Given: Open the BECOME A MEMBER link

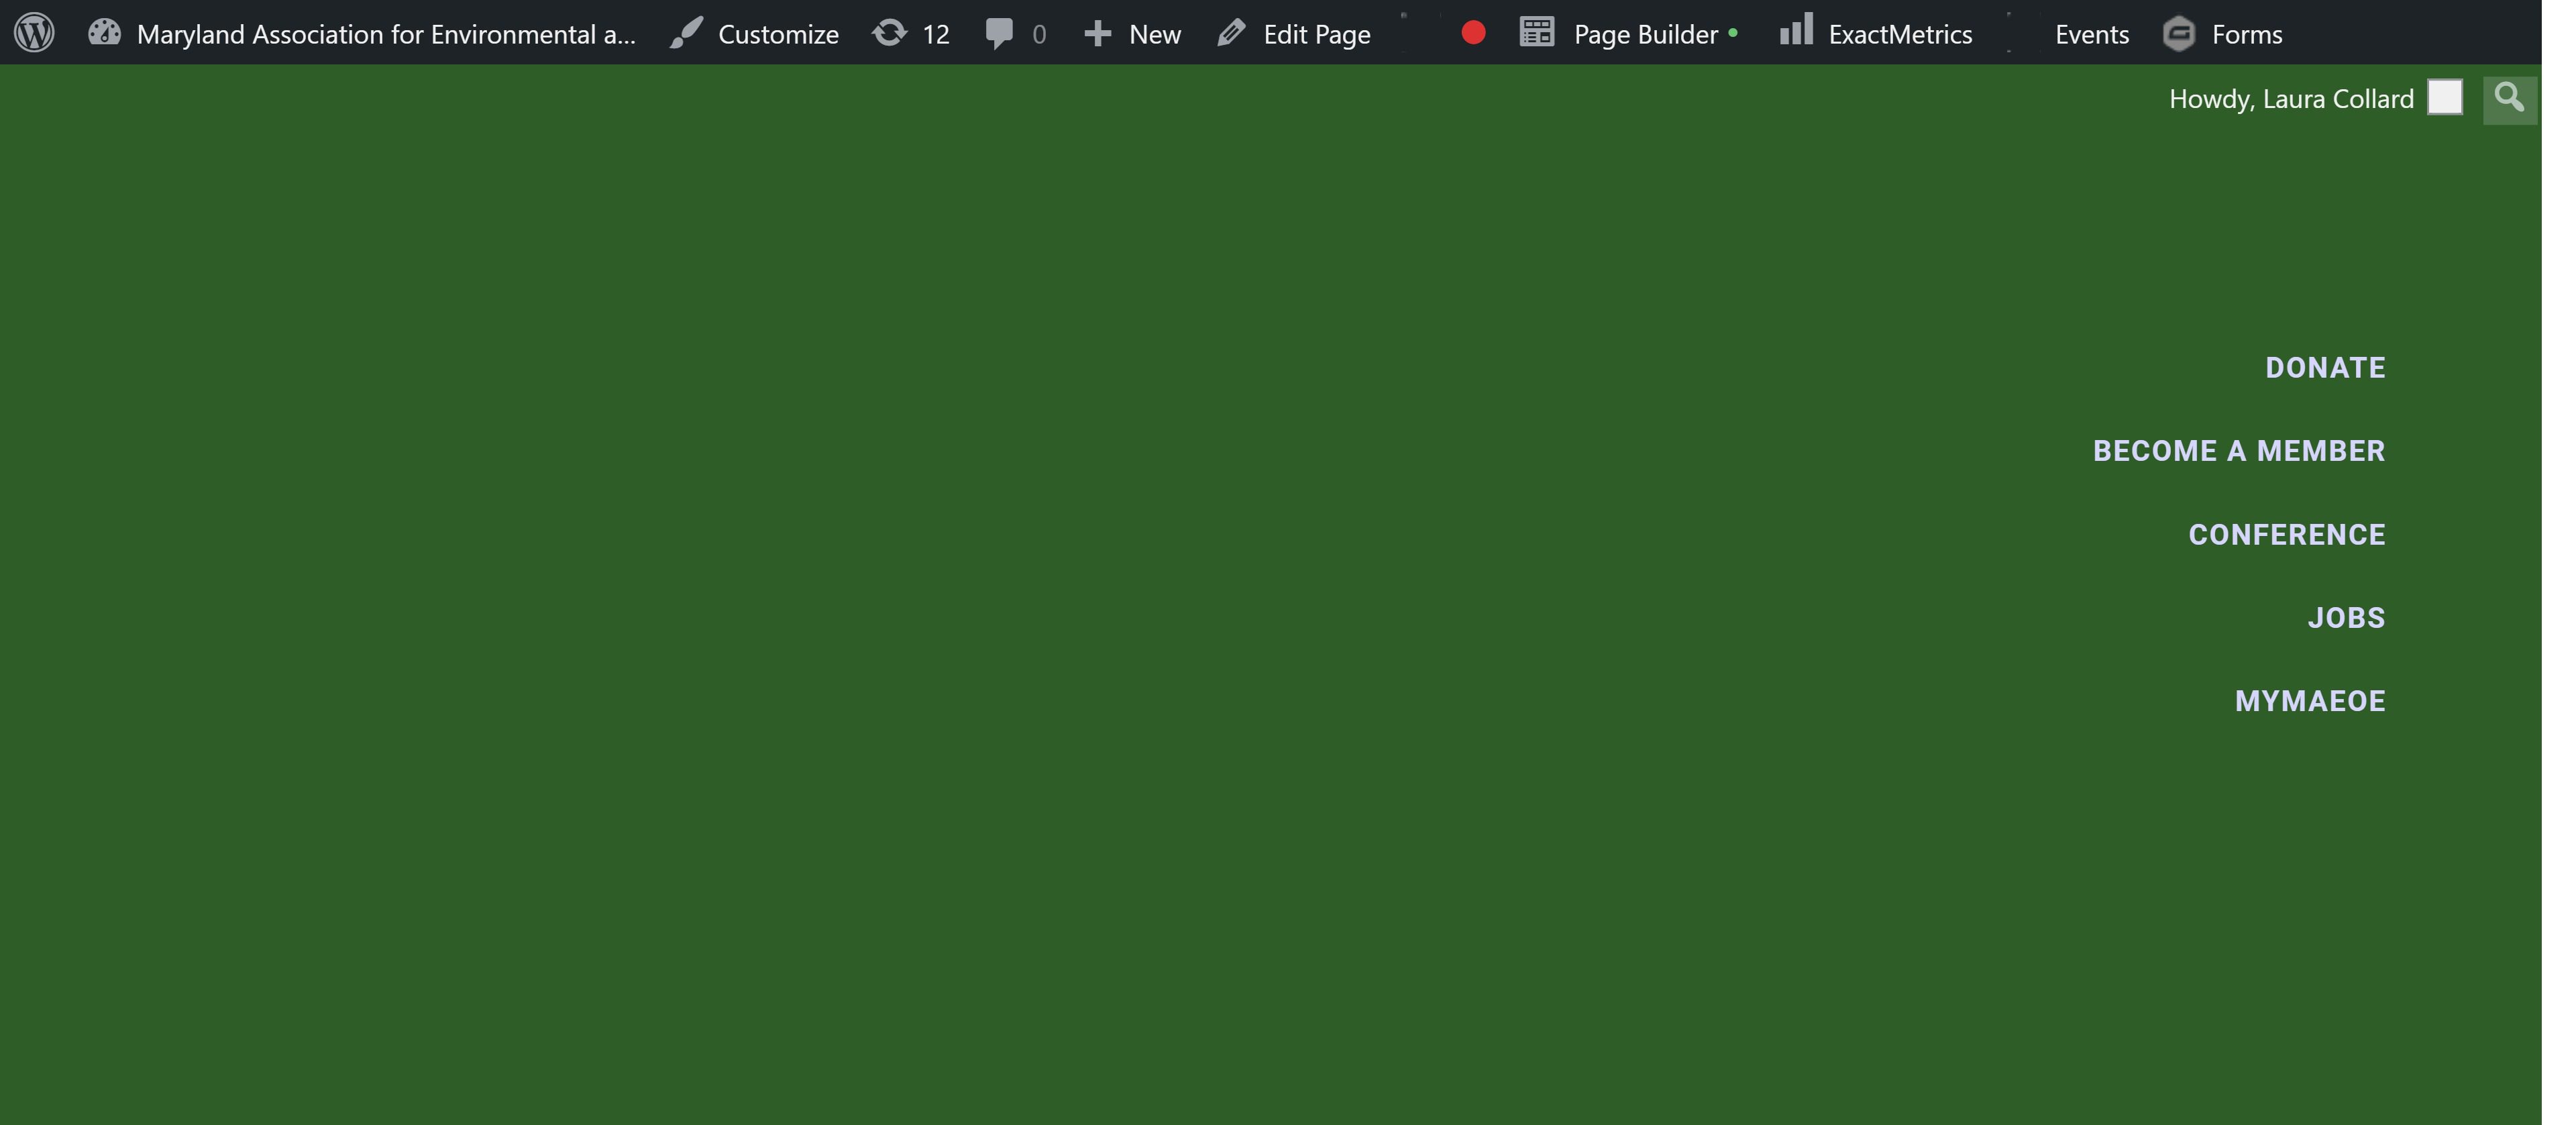Looking at the screenshot, I should [x=2238, y=451].
